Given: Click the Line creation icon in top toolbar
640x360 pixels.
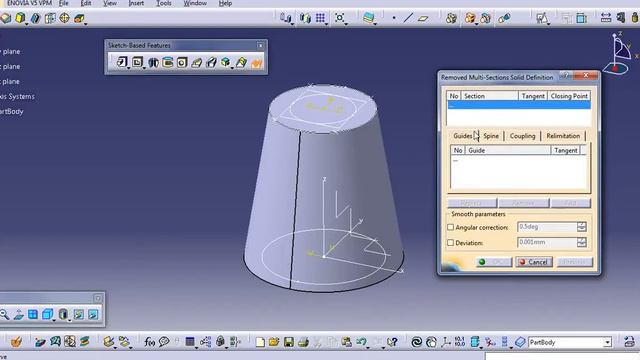Looking at the screenshot, I should tap(408, 18).
